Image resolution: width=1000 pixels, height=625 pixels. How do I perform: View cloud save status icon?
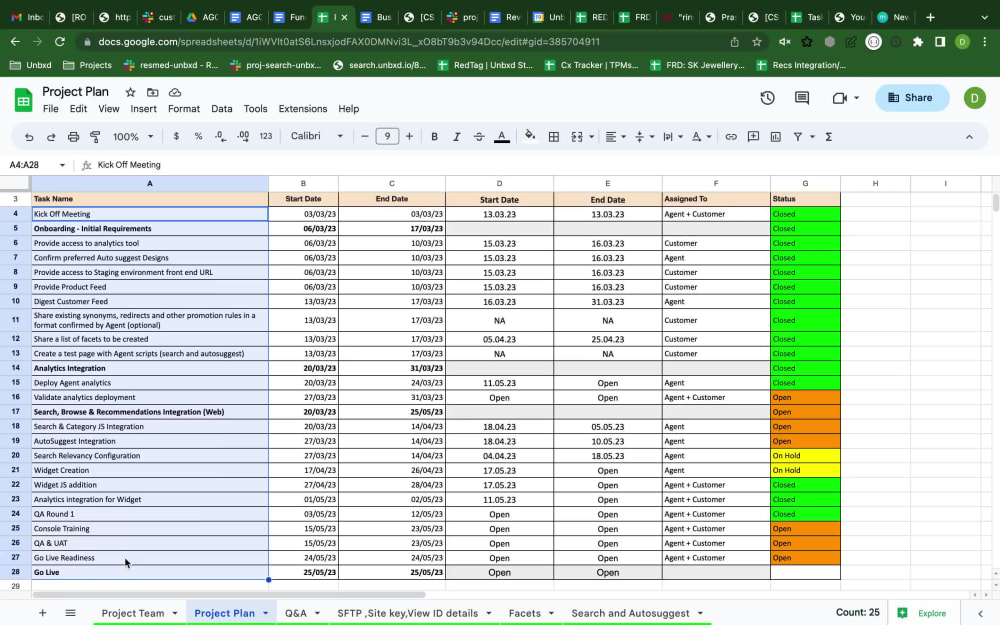tap(175, 92)
